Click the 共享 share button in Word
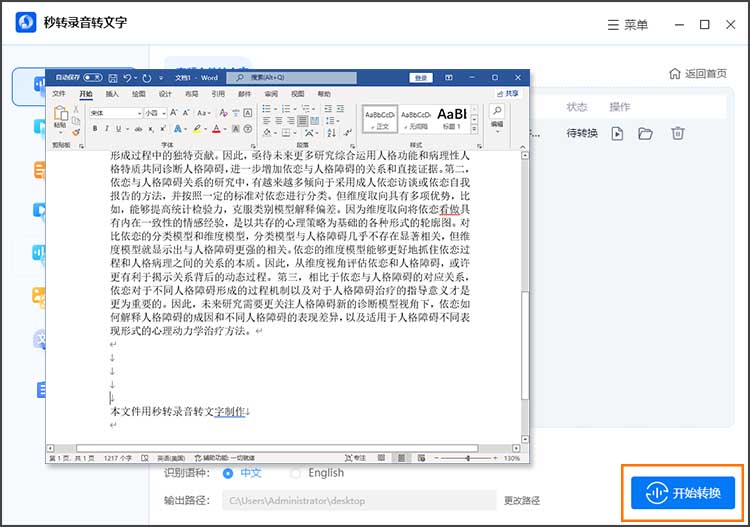Viewport: 750px width, 527px height. click(x=508, y=94)
